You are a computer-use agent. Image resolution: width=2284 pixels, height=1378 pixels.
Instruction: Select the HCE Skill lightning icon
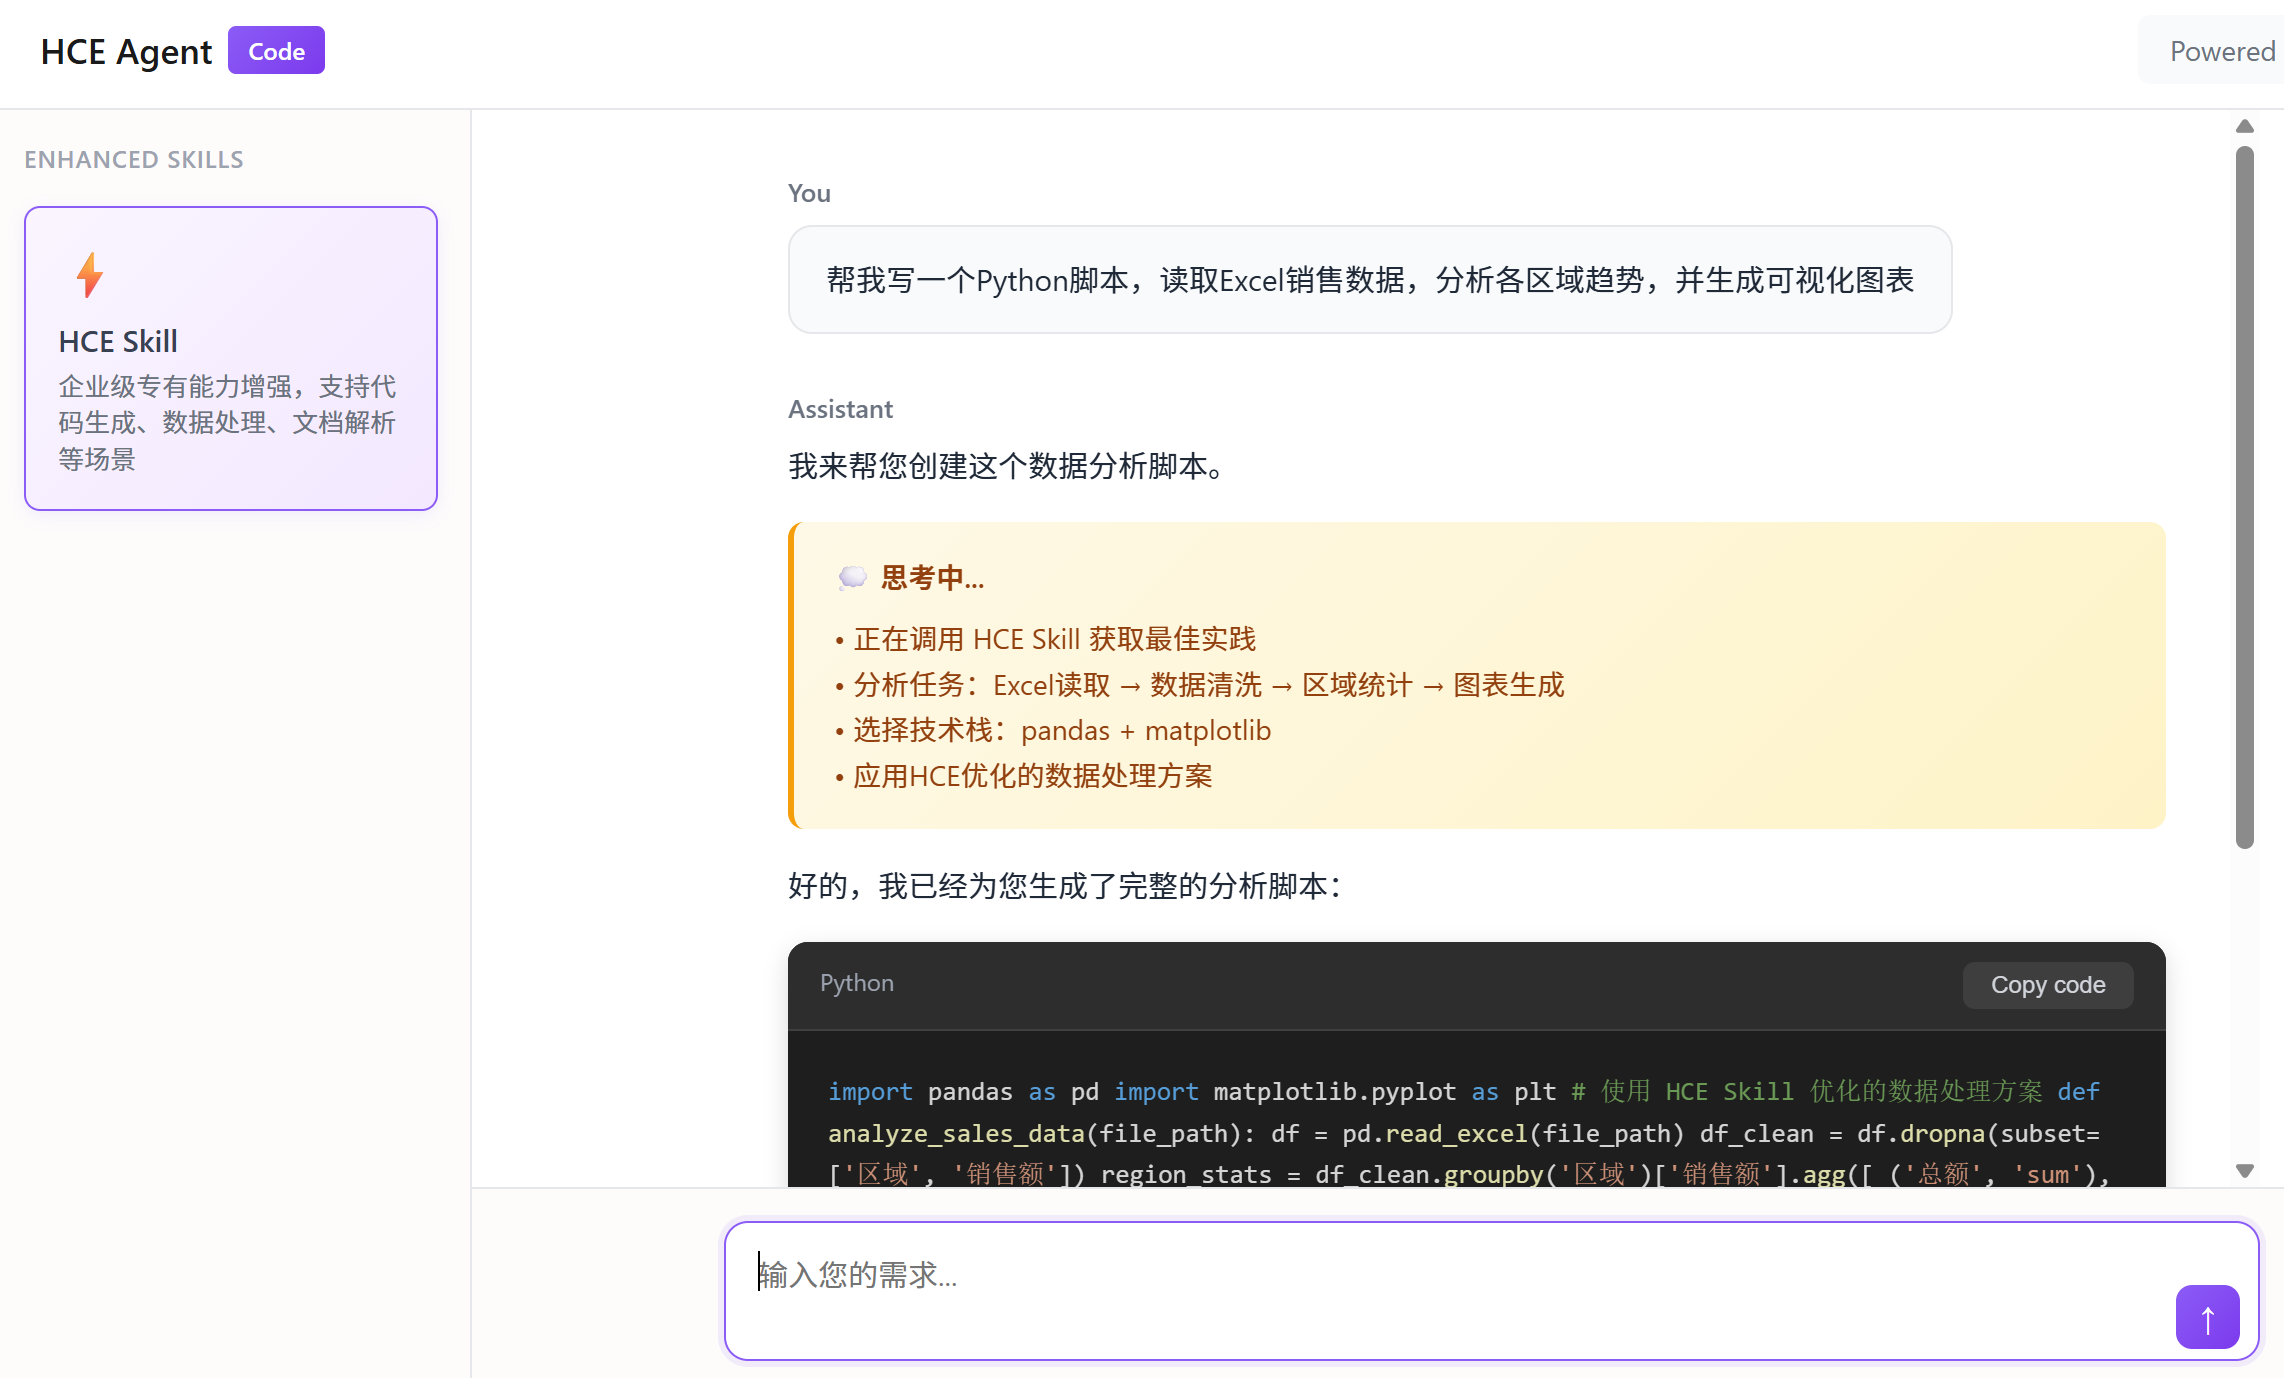90,276
